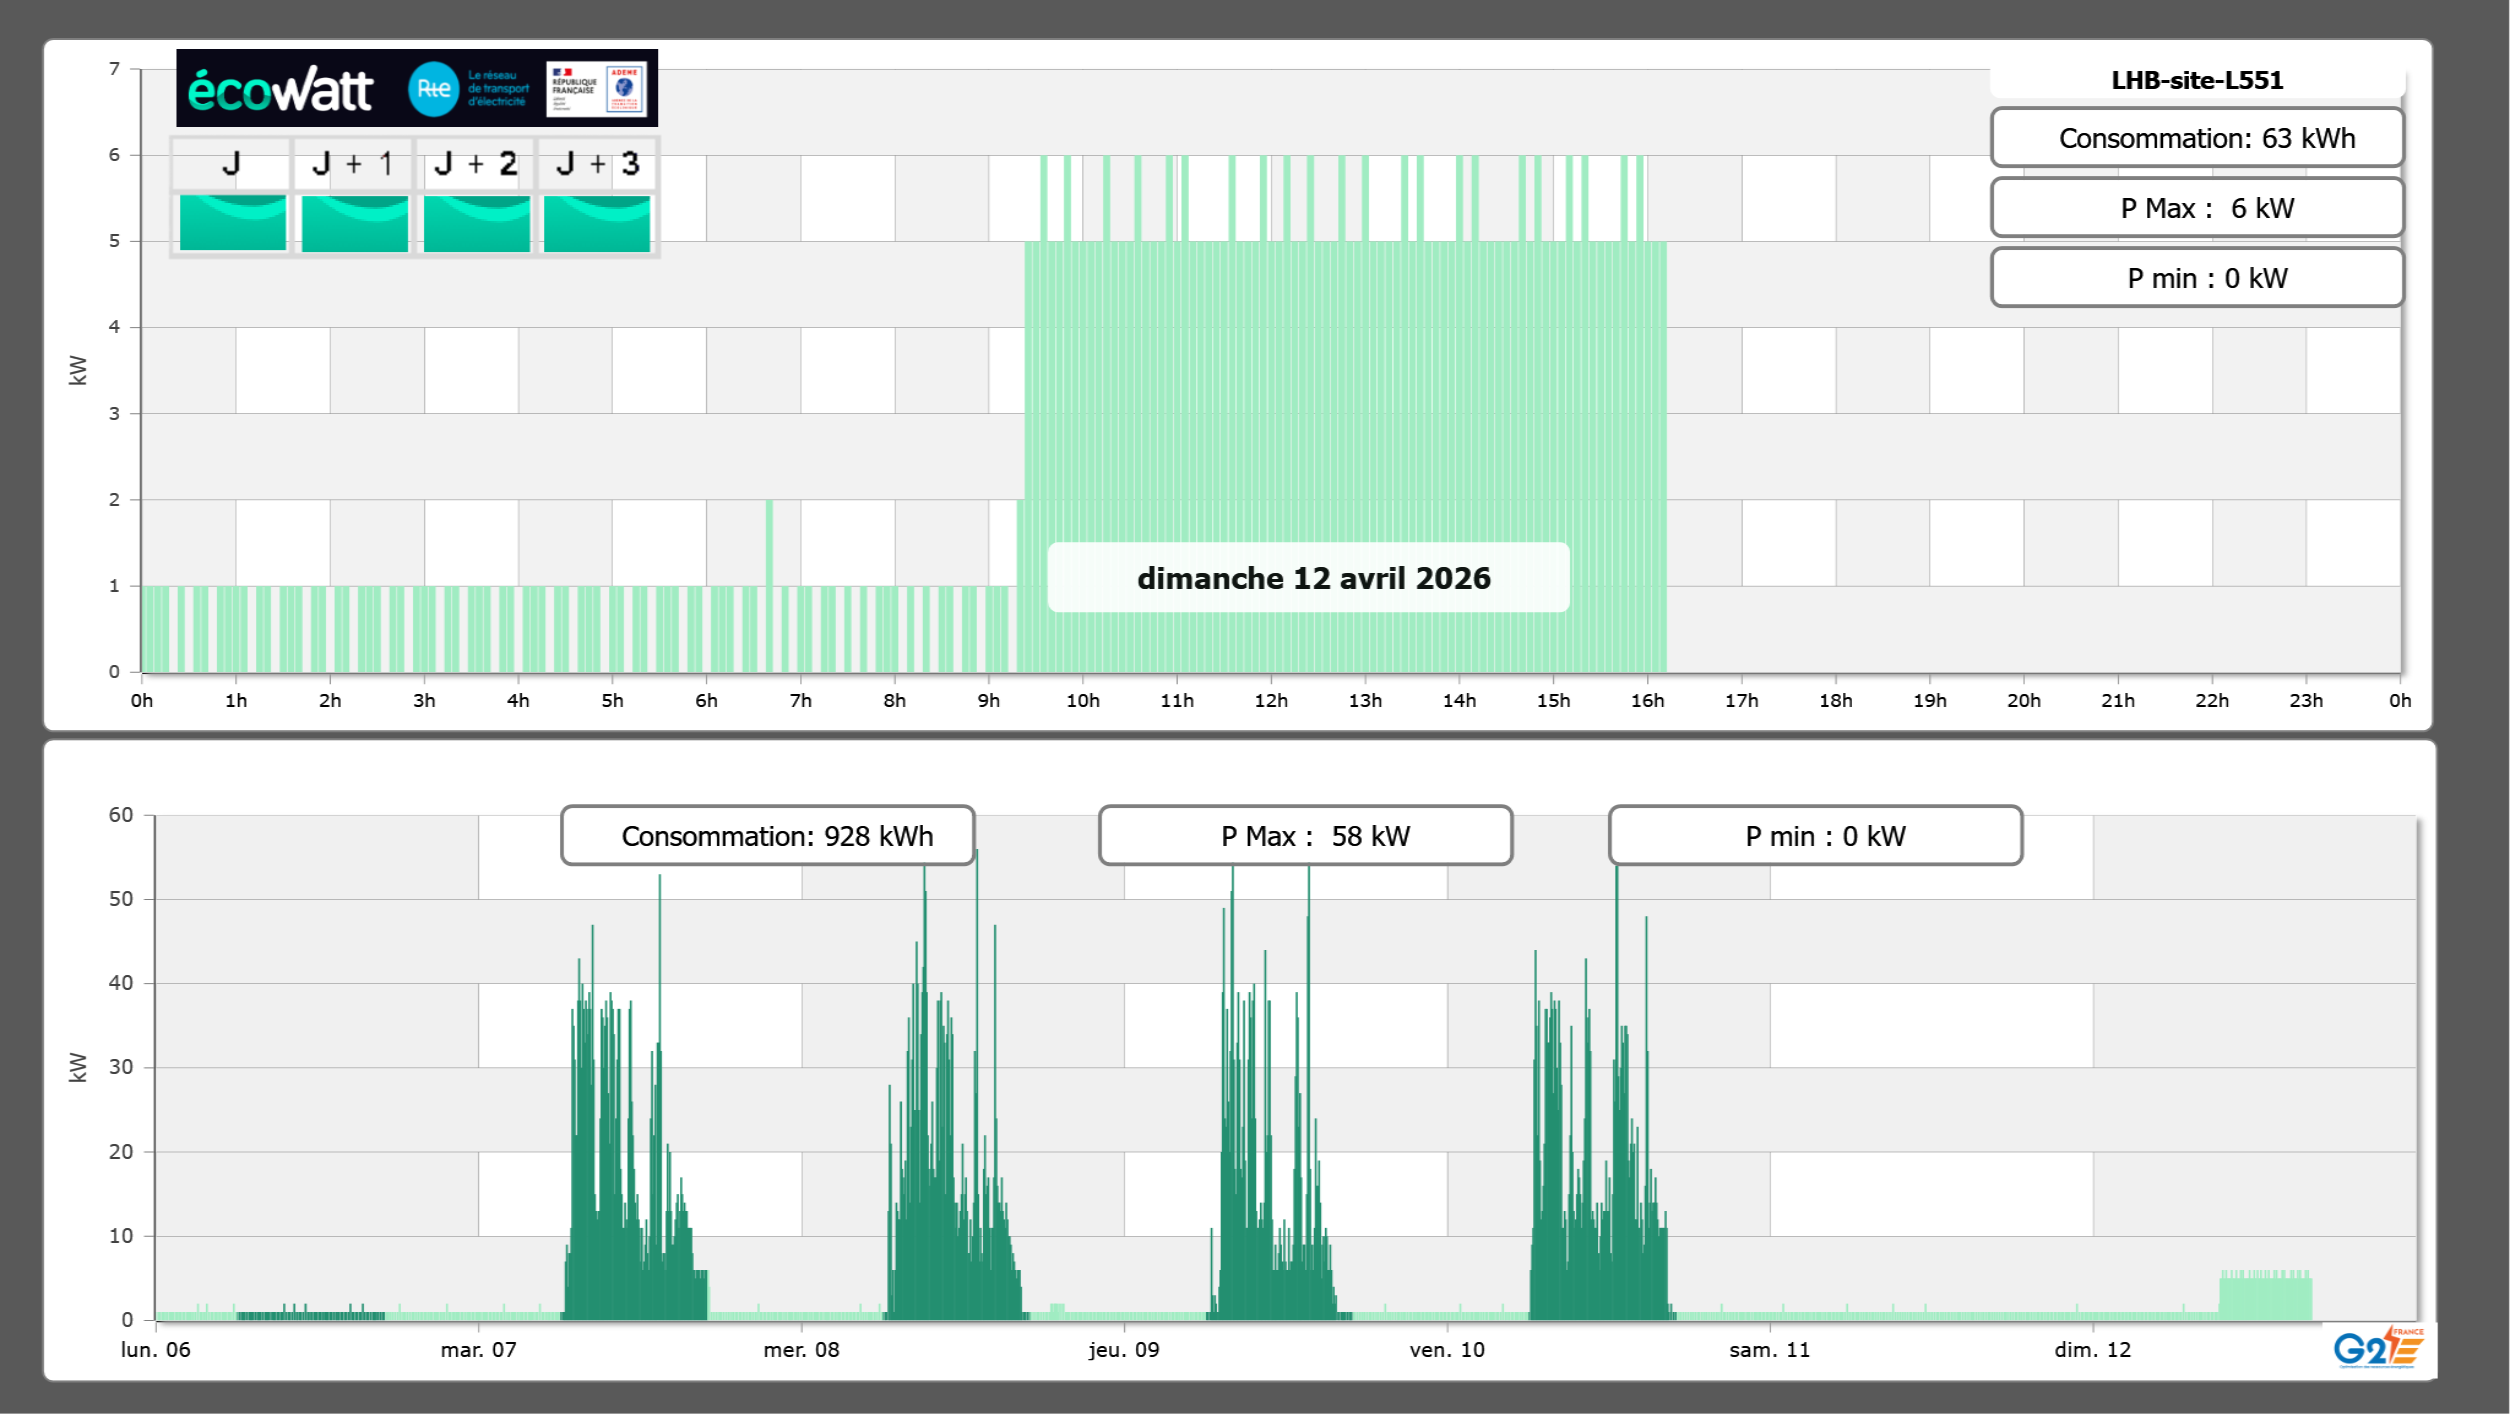Click the G2E France logo
This screenshot has height=1415, width=2511.
coord(2378,1347)
